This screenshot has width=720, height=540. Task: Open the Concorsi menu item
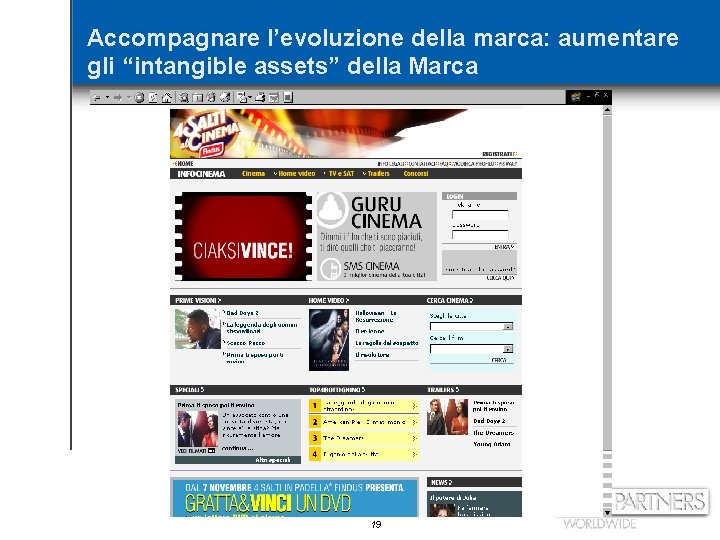(416, 174)
